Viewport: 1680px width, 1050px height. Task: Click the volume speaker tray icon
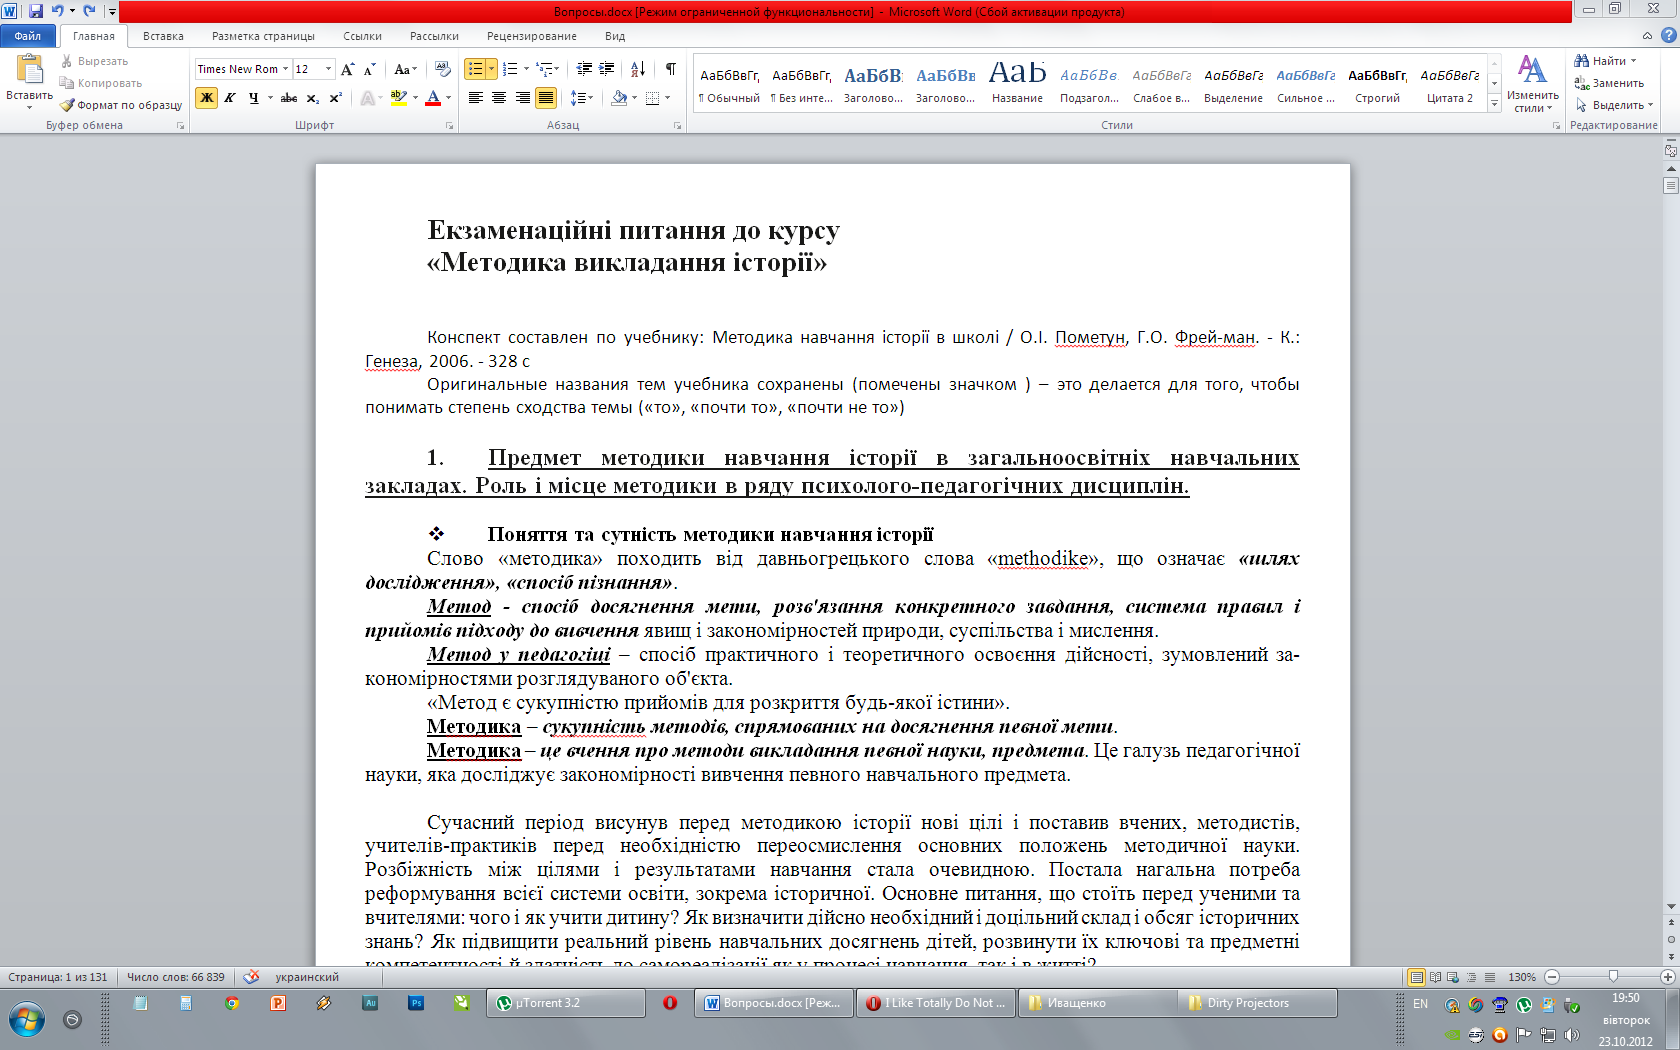[1571, 1035]
